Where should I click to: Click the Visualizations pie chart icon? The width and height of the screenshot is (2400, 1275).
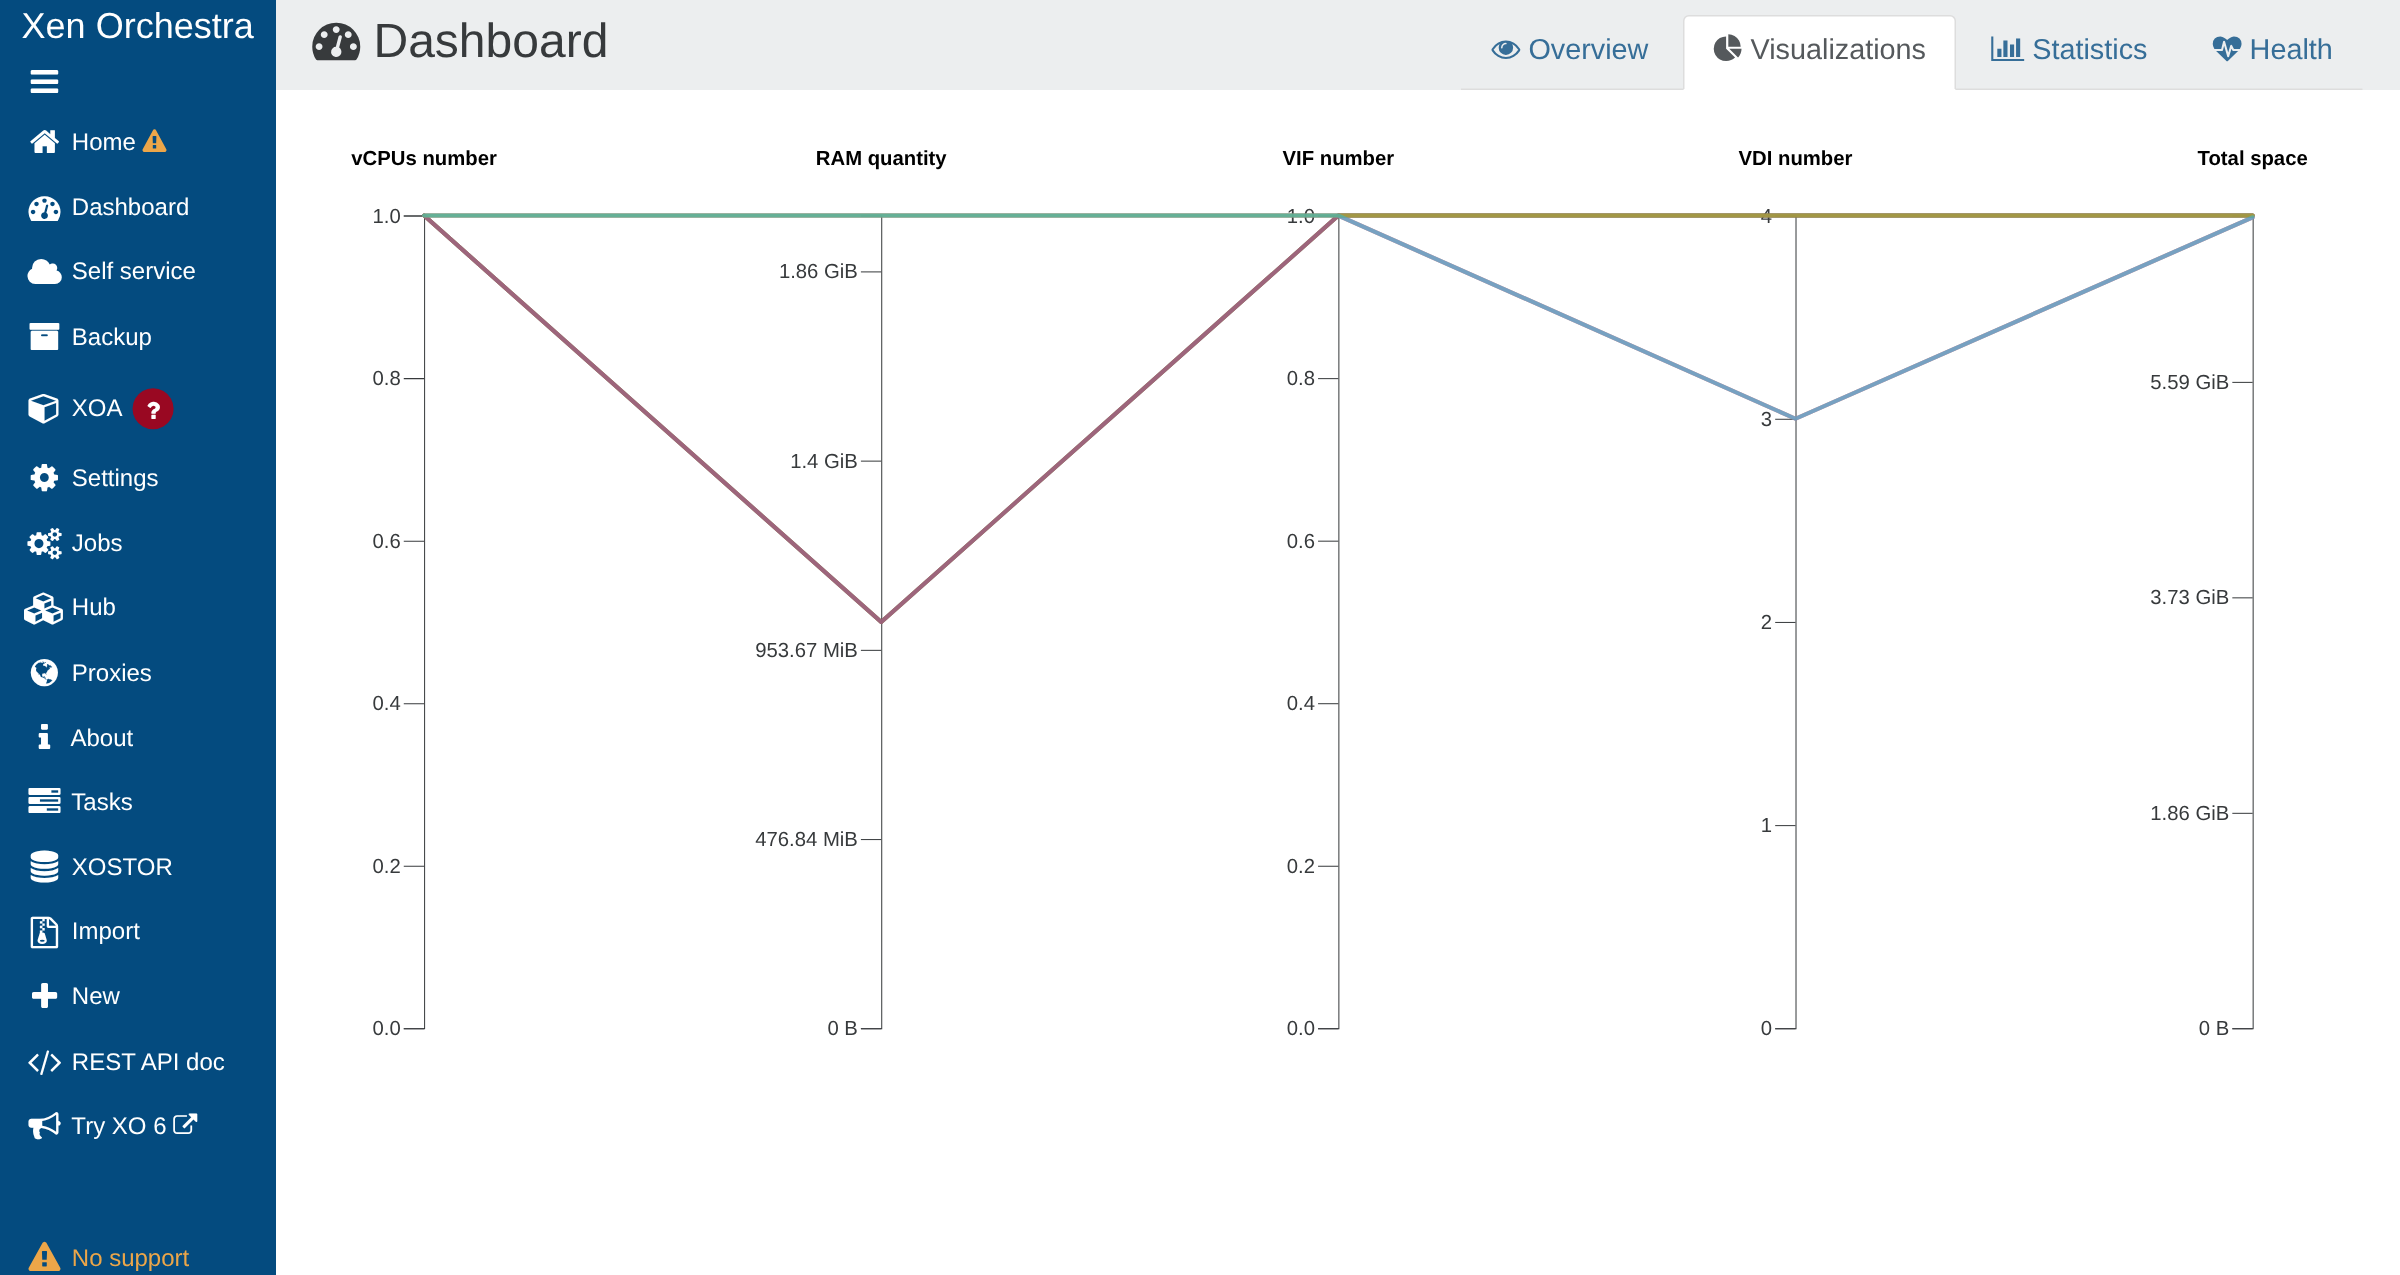click(x=1727, y=49)
